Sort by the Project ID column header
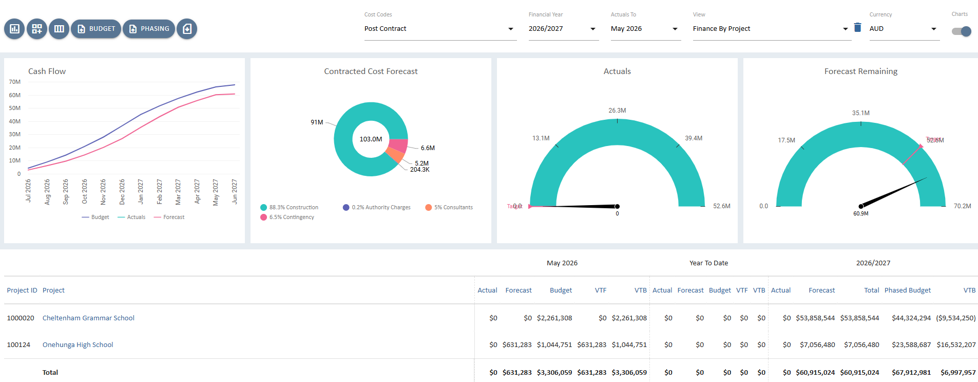Image resolution: width=978 pixels, height=382 pixels. [22, 290]
